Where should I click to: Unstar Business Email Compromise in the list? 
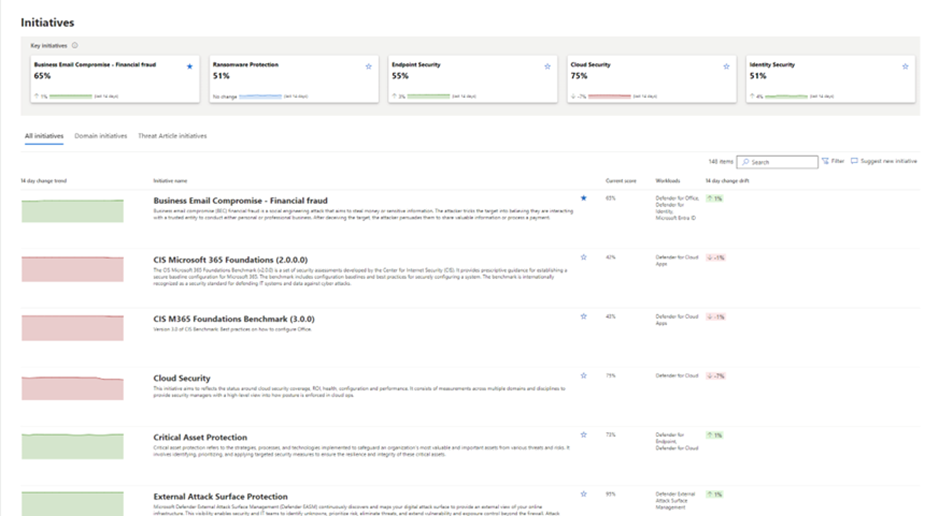point(583,198)
